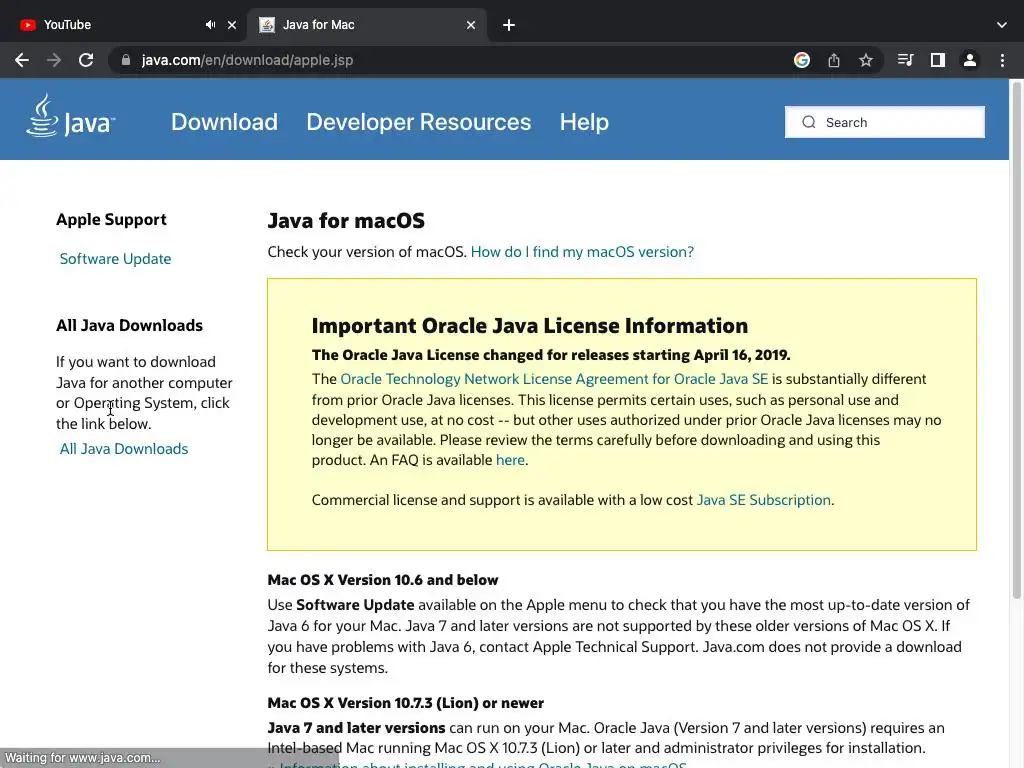Open Developer Resources nav item
Screen dimensions: 1024x768
[x=419, y=122]
